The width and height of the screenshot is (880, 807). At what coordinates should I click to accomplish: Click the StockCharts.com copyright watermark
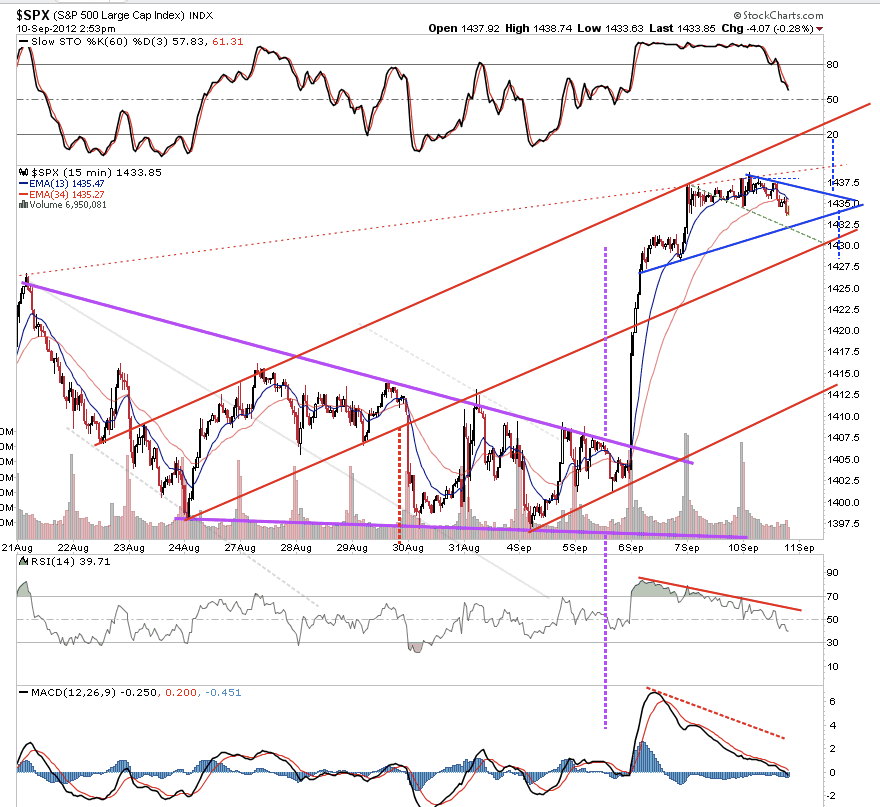tap(778, 16)
